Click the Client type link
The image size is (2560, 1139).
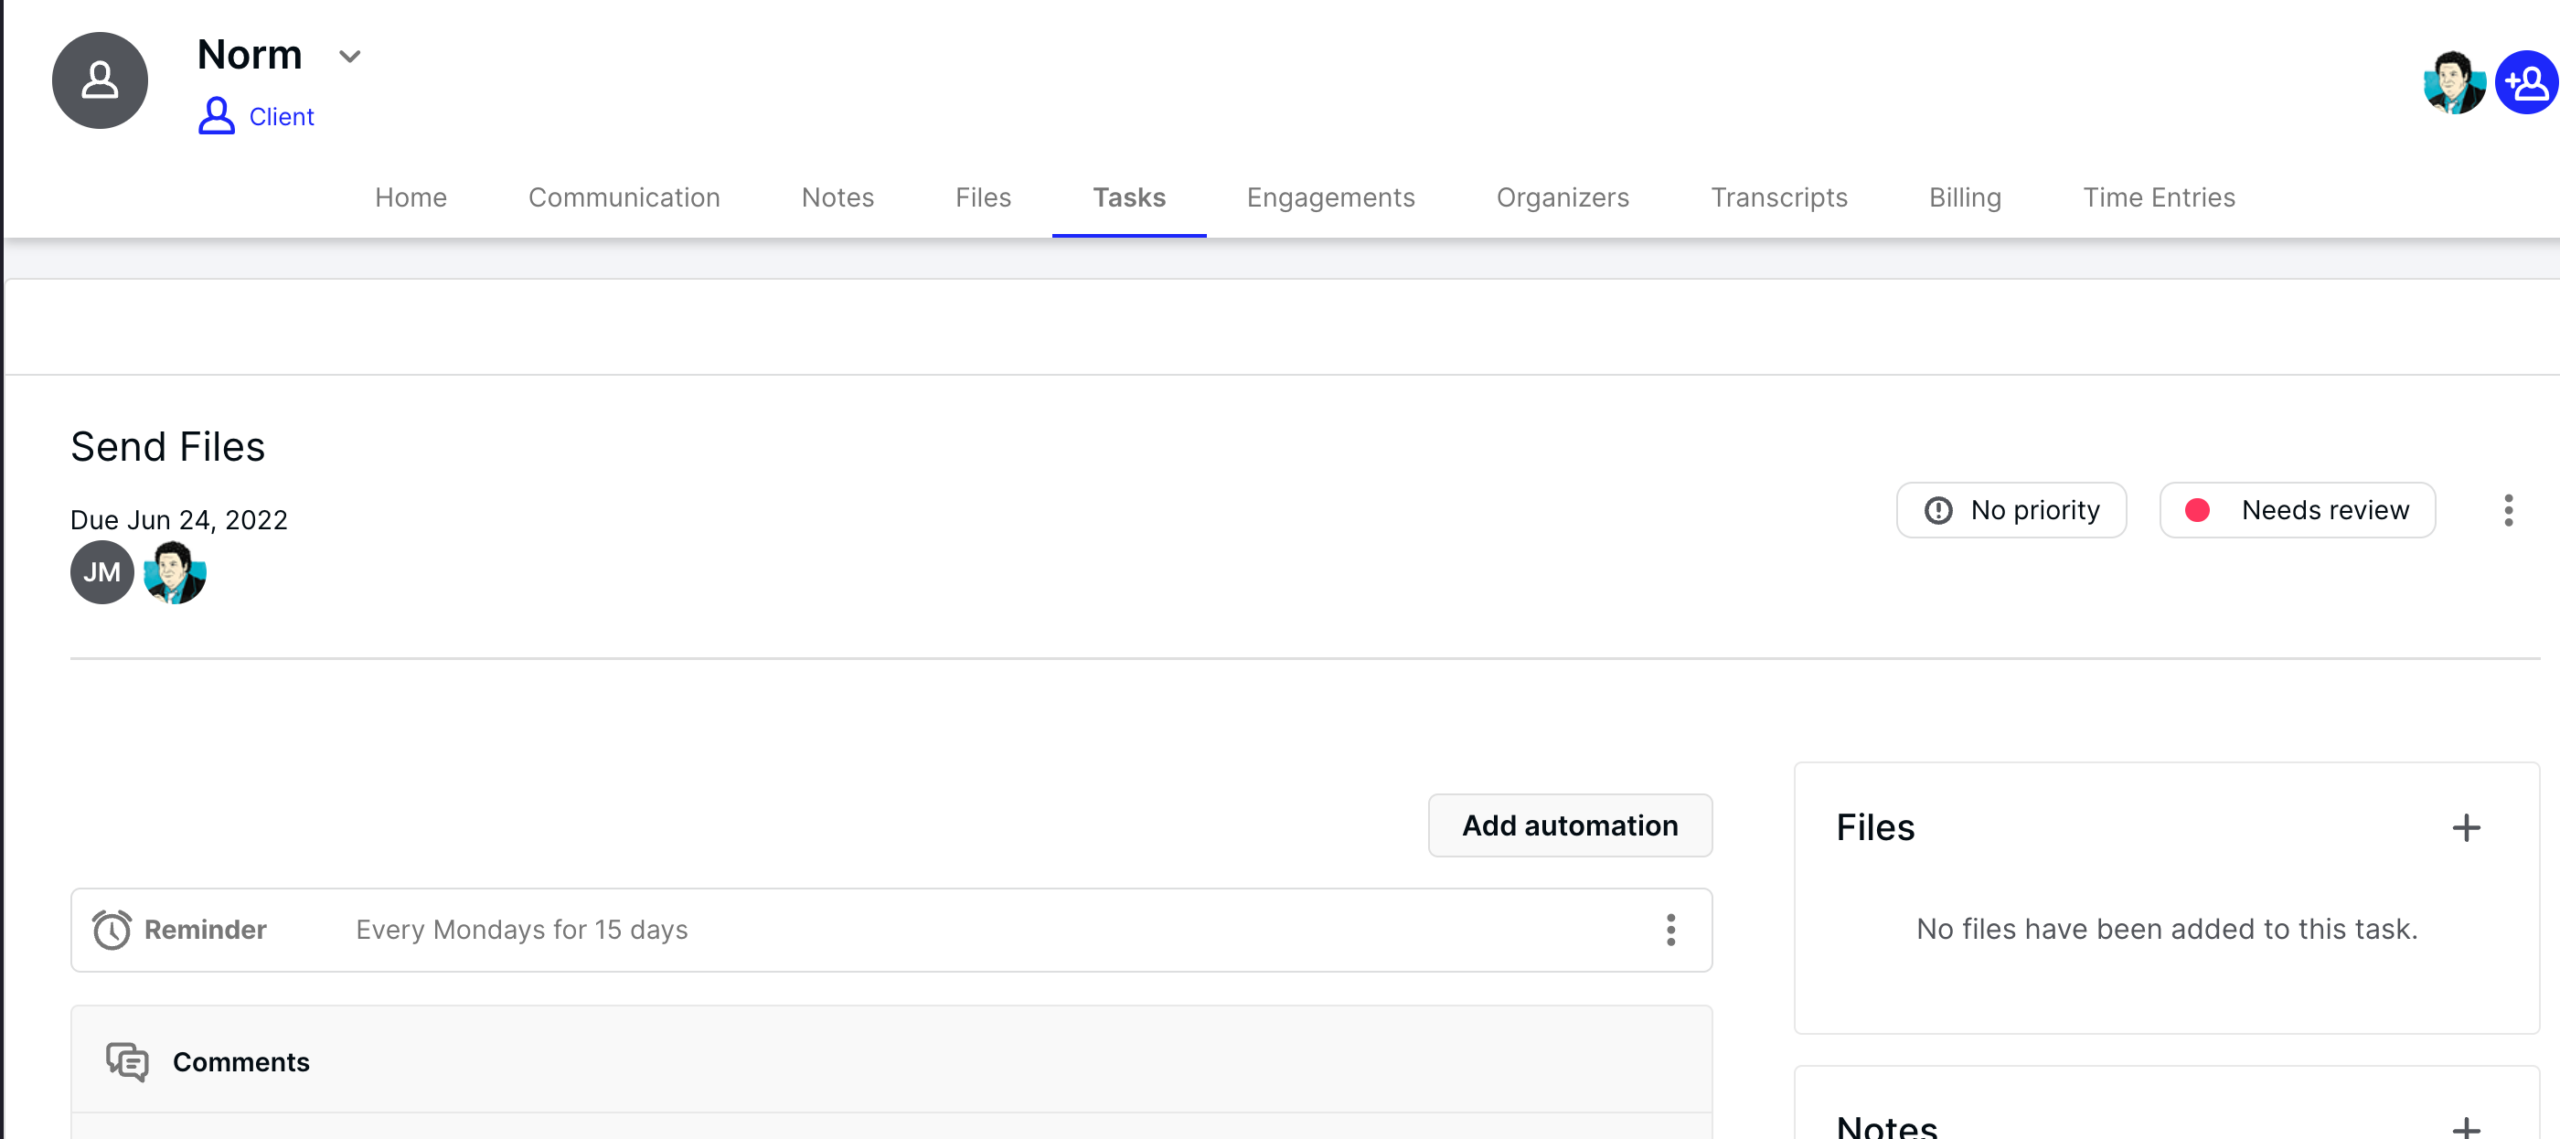pyautogui.click(x=281, y=117)
